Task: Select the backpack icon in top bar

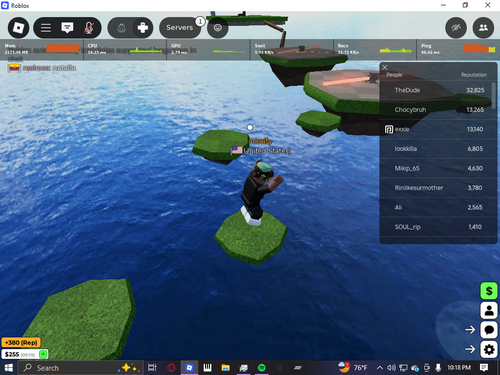Action: coord(121,28)
